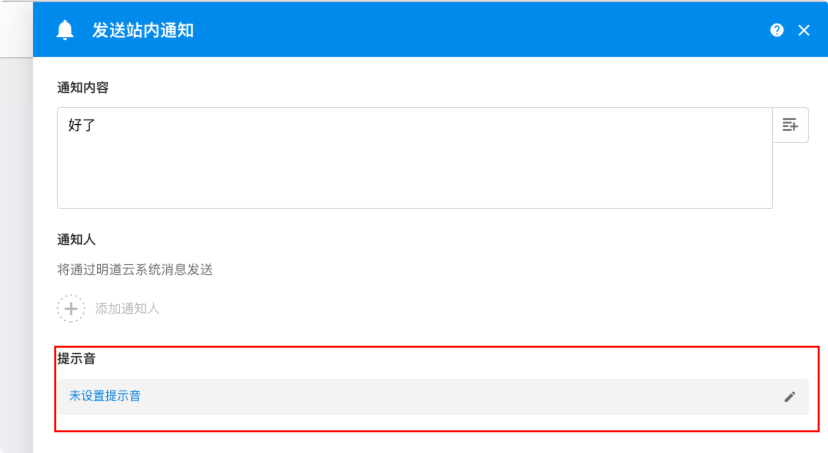Click the dashed plus circle to add a recipient
The image size is (828, 453).
pyautogui.click(x=71, y=308)
